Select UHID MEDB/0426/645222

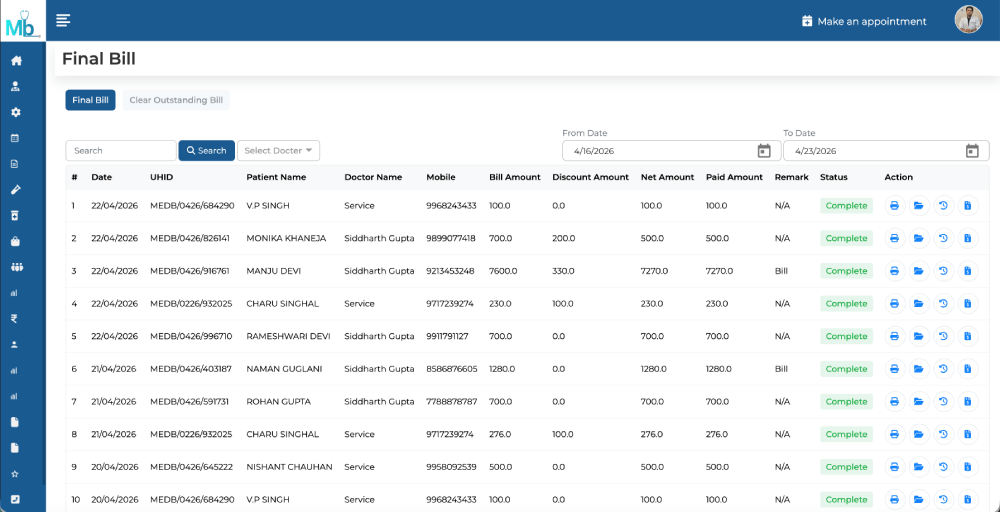(191, 467)
